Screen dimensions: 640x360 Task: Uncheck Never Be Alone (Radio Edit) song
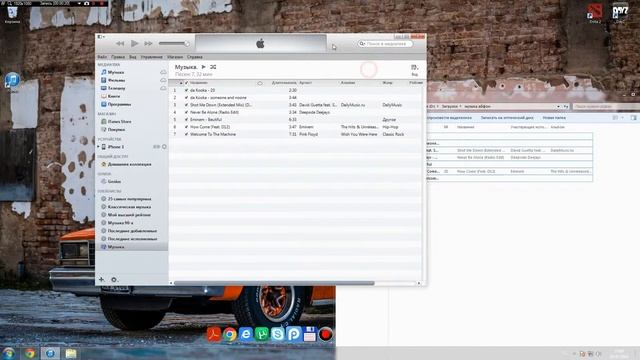(x=187, y=112)
